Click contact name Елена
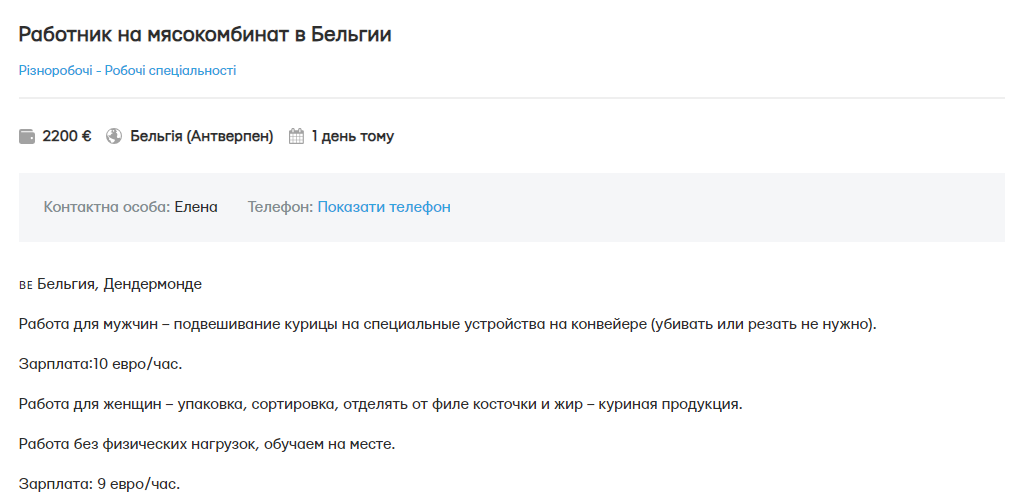1026x497 pixels. pos(196,207)
